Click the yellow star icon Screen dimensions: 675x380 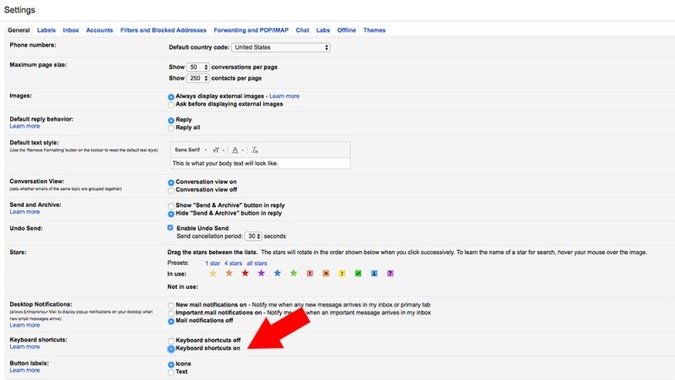pos(213,273)
